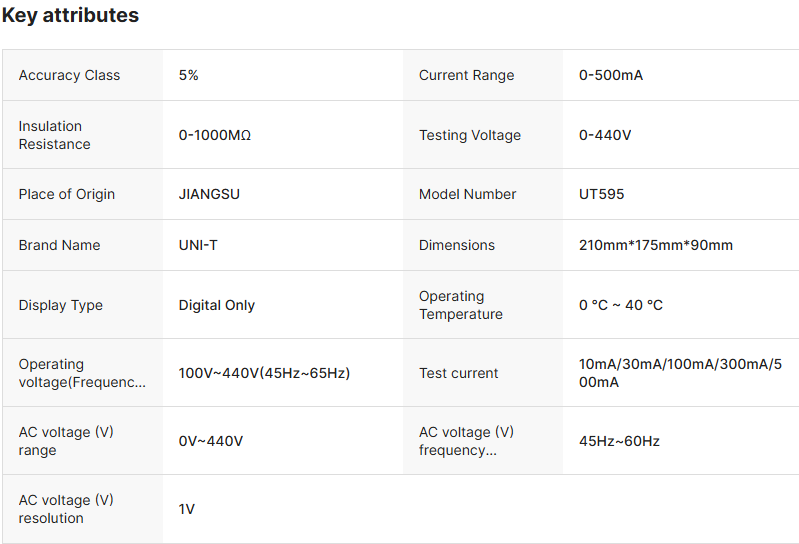Click the Insulation Resistance label
The image size is (799, 544).
click(x=55, y=135)
